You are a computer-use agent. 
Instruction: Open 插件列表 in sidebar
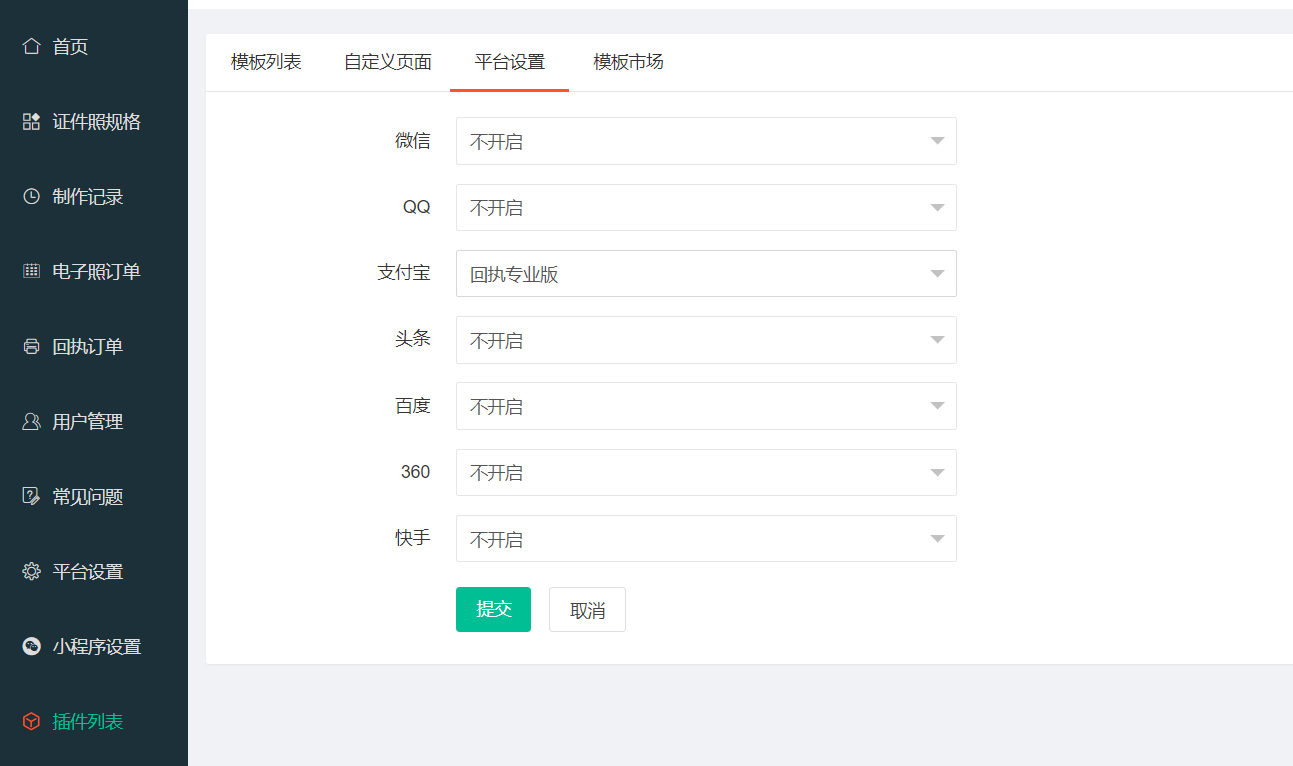click(x=94, y=721)
